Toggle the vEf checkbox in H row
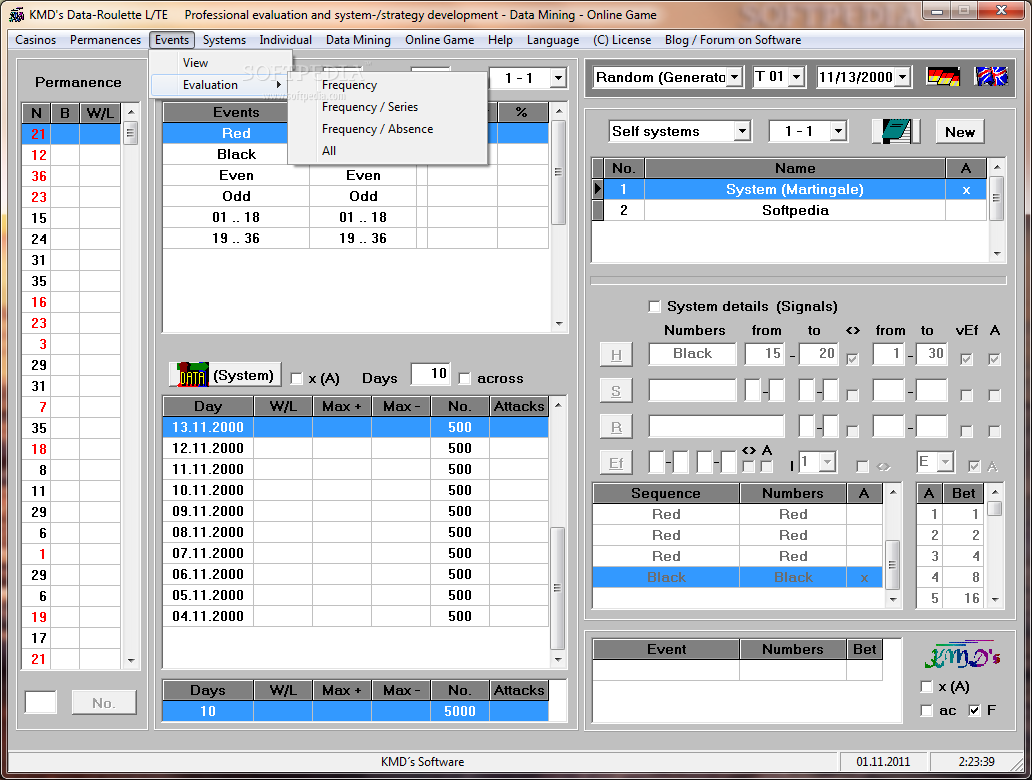Screen dimensions: 1032x780 (x=966, y=359)
